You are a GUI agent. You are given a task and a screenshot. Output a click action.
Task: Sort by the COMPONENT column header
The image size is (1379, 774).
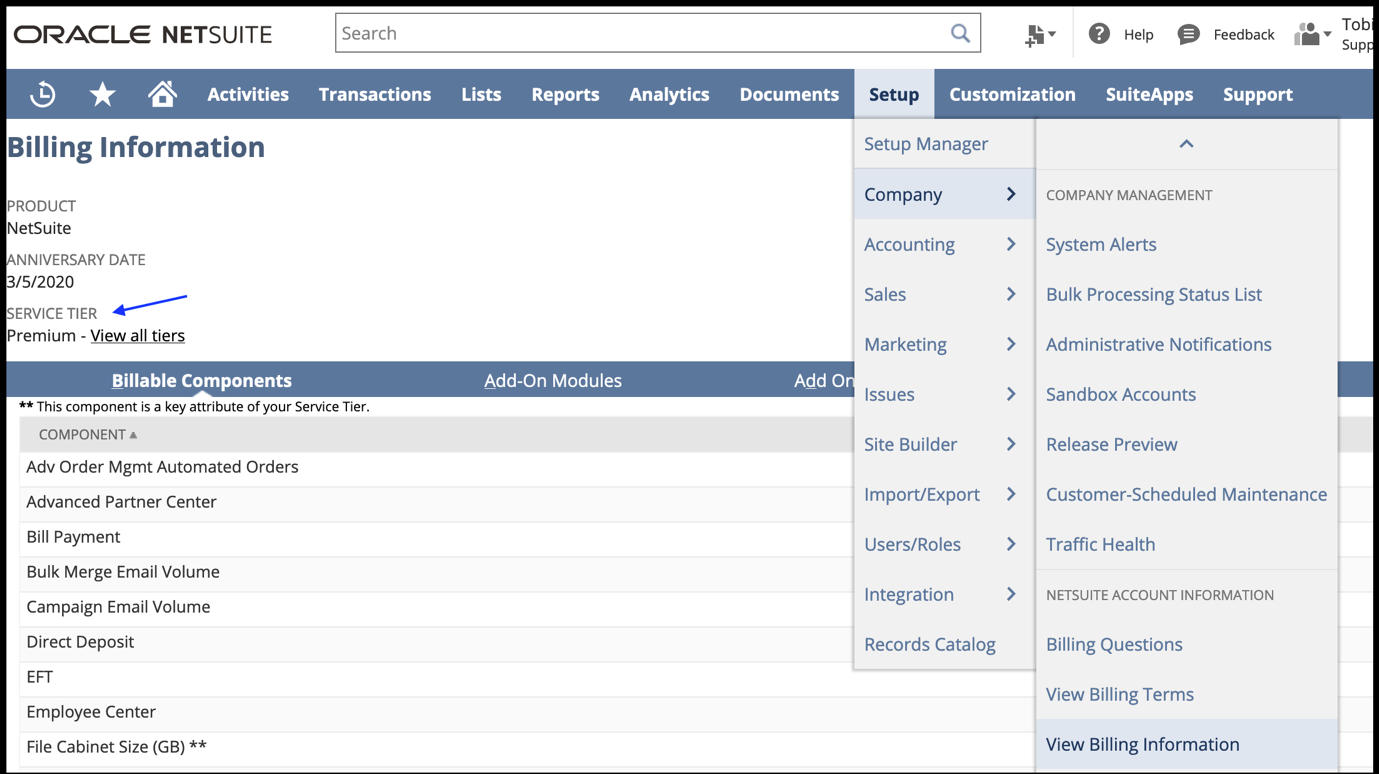click(88, 434)
